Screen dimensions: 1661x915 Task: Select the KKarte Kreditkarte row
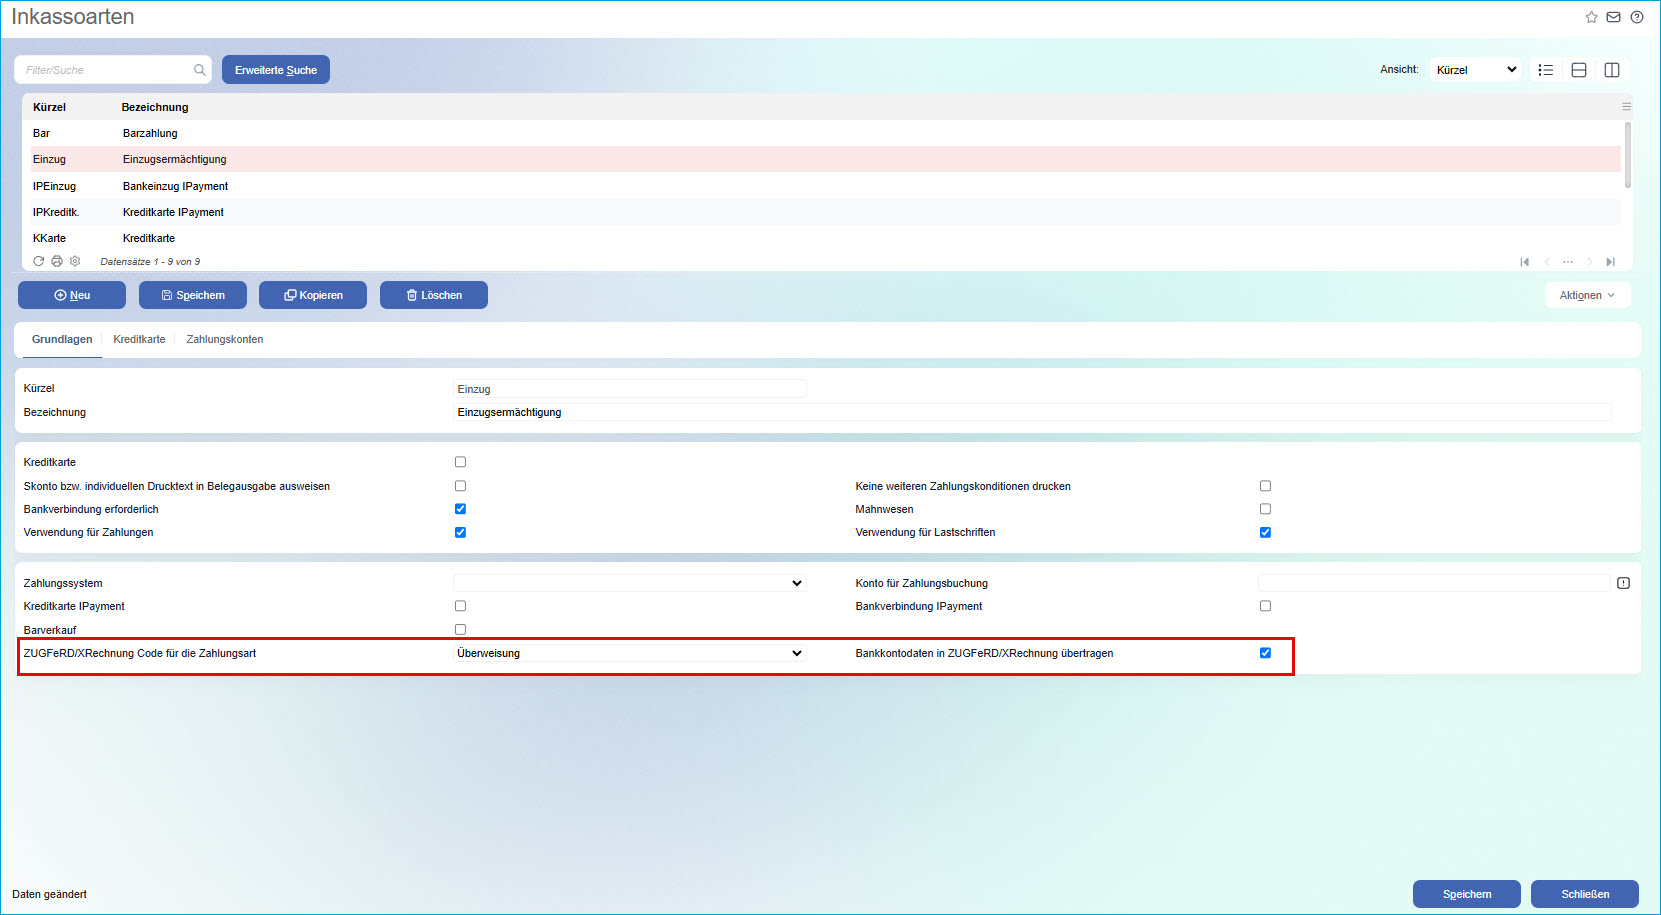tap(826, 238)
